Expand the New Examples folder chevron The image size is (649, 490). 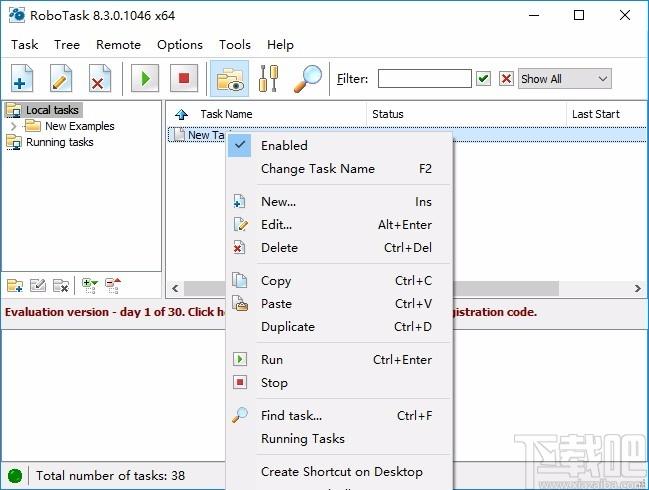click(x=14, y=126)
